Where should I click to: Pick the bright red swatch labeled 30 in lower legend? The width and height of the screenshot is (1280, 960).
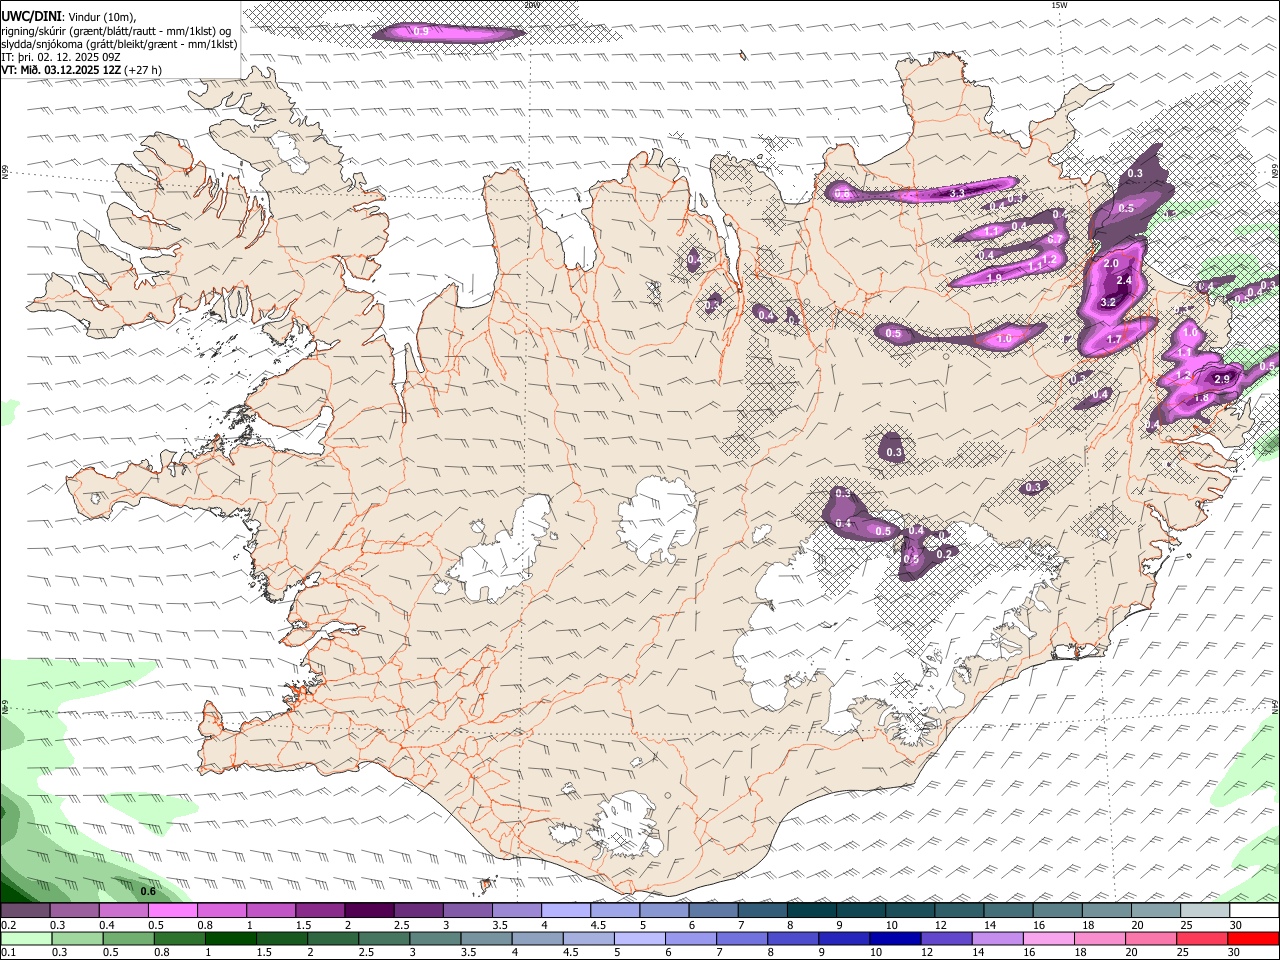(1254, 938)
